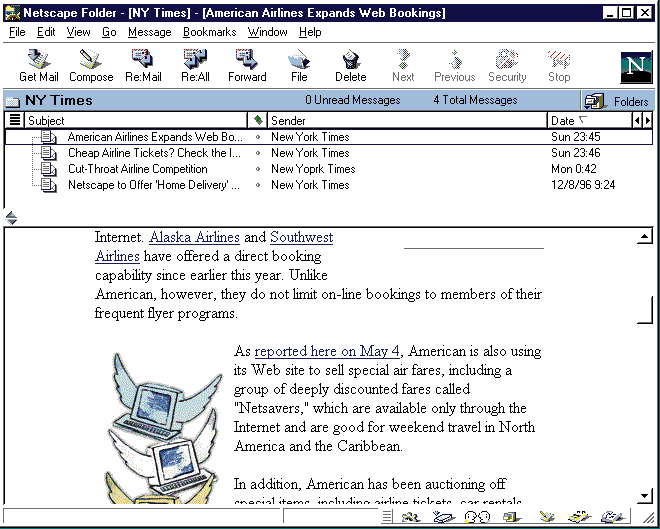Viewport: 660px width, 529px height.
Task: Click the message pane collapse arrows
Action: pyautogui.click(x=11, y=218)
